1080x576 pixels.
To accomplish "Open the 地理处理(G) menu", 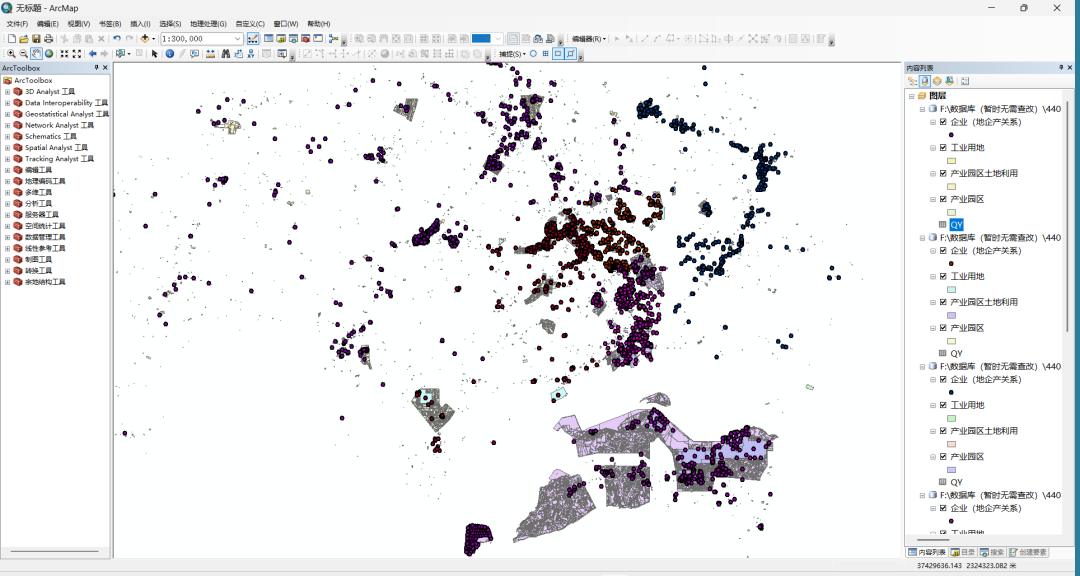I will pyautogui.click(x=208, y=23).
